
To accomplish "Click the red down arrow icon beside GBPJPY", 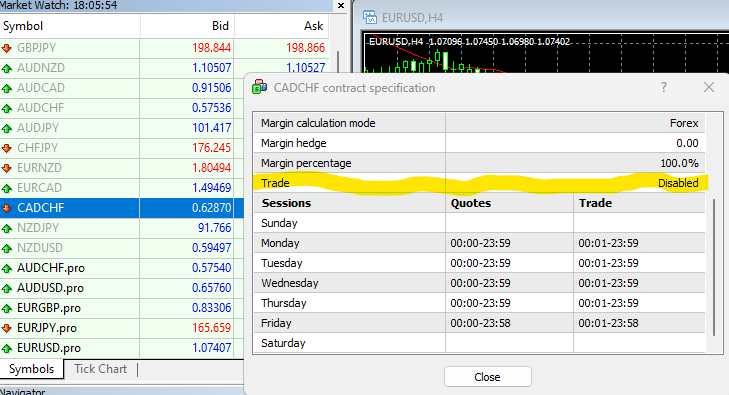I will (7, 48).
